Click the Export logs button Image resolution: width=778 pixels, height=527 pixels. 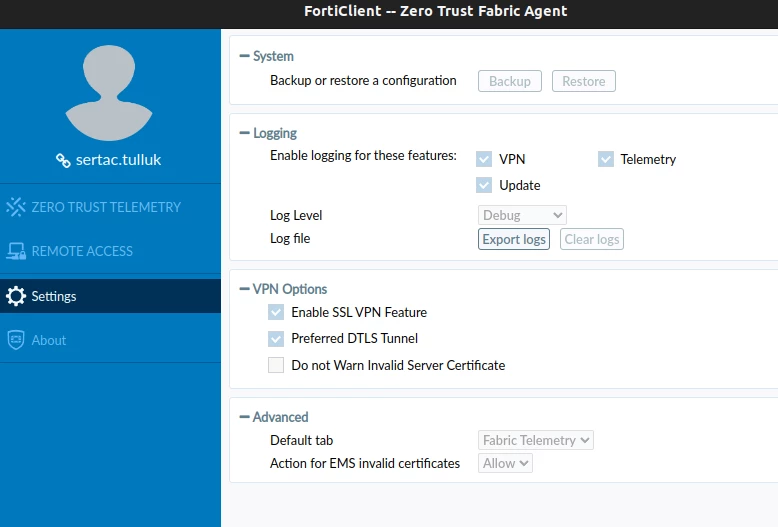[514, 239]
